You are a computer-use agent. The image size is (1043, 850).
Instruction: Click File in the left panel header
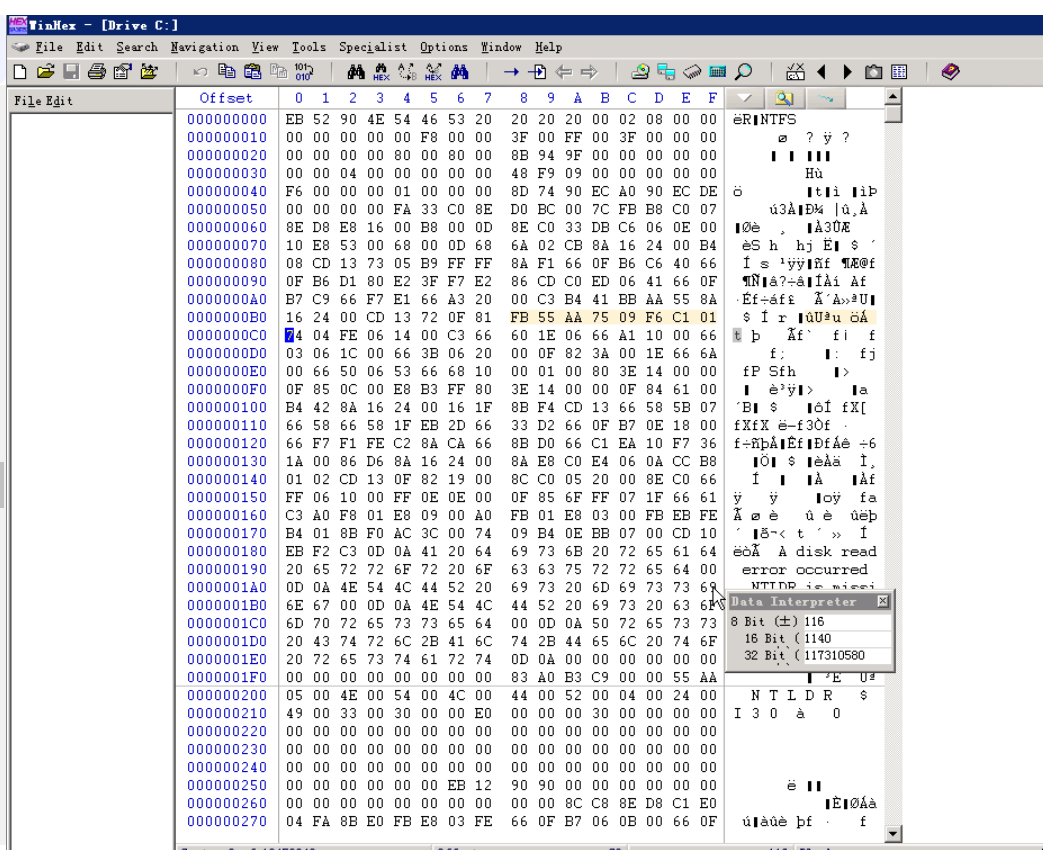click(x=27, y=101)
